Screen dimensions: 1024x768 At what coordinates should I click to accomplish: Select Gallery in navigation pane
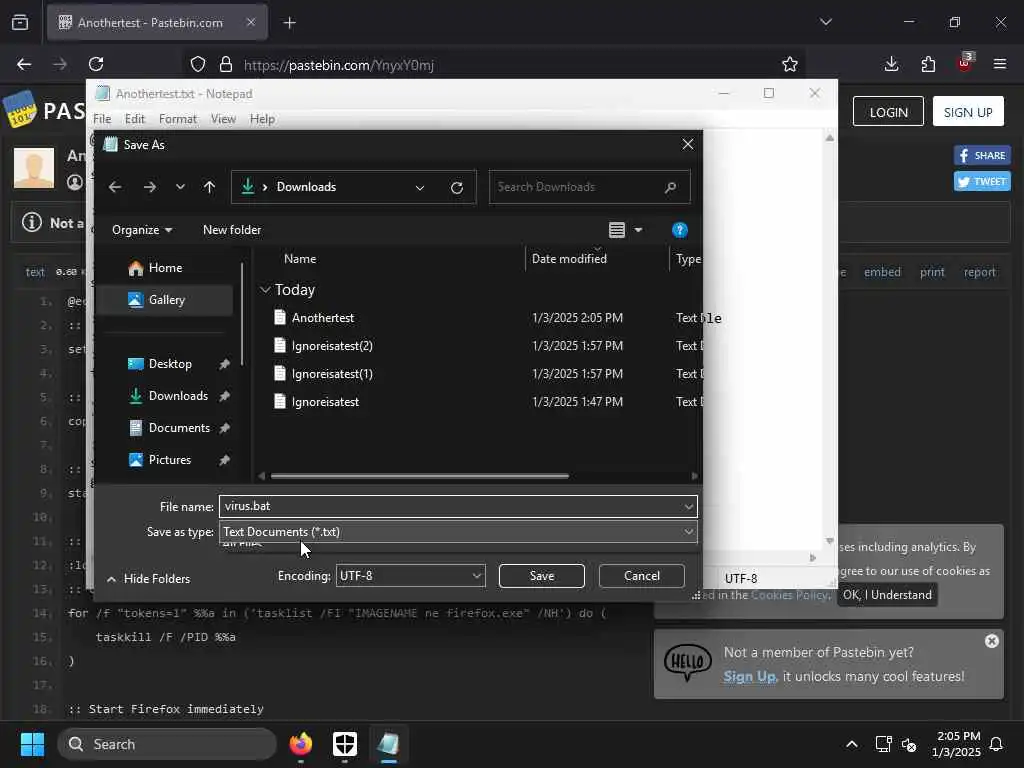click(165, 300)
